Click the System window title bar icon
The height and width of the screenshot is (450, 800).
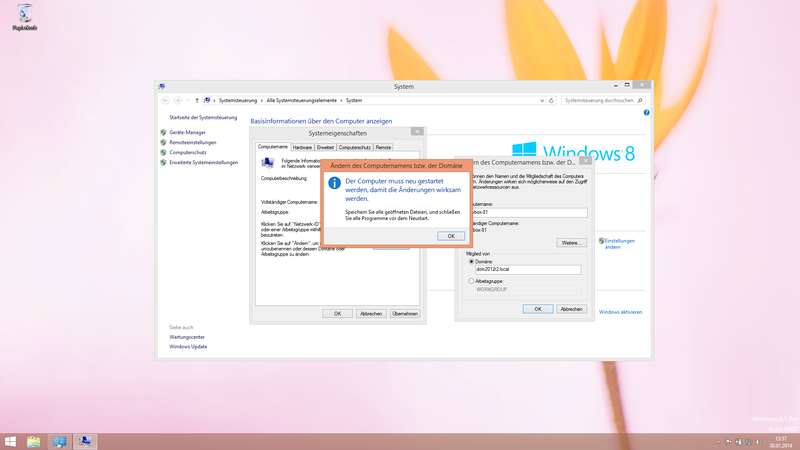(x=162, y=86)
